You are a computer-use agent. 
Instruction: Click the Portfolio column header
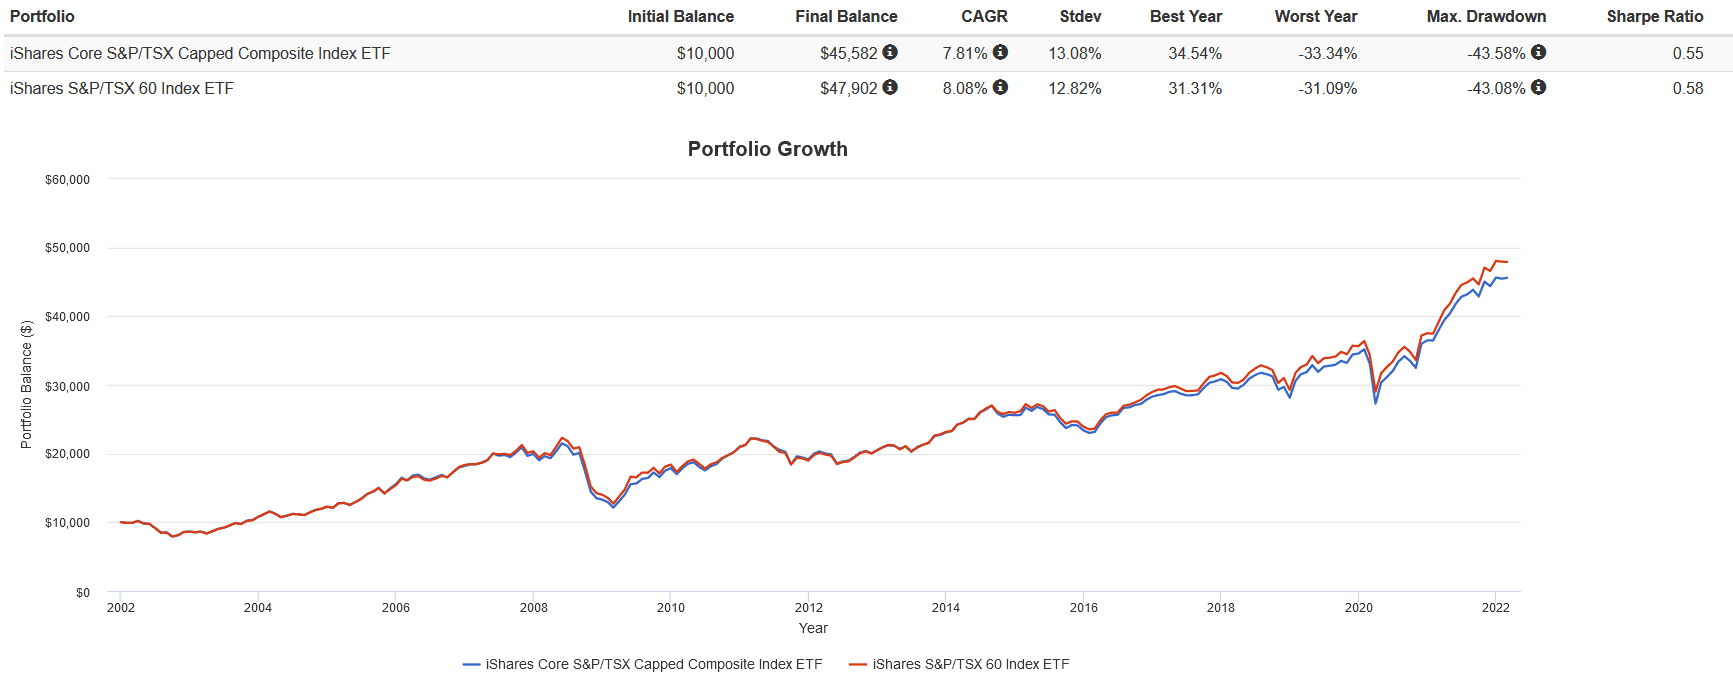click(x=42, y=16)
